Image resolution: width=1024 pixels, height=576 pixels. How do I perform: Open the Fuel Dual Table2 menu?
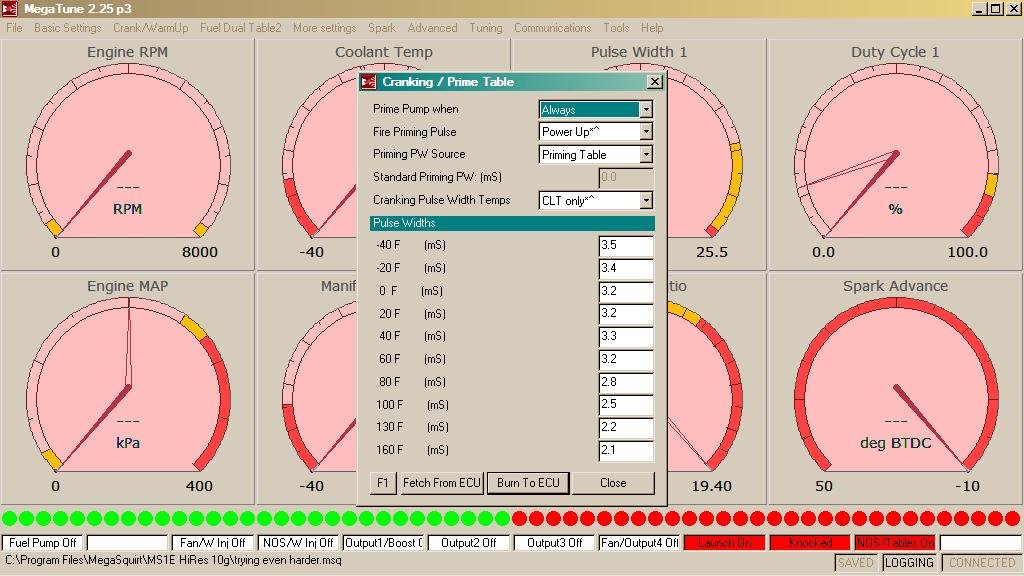pyautogui.click(x=241, y=28)
